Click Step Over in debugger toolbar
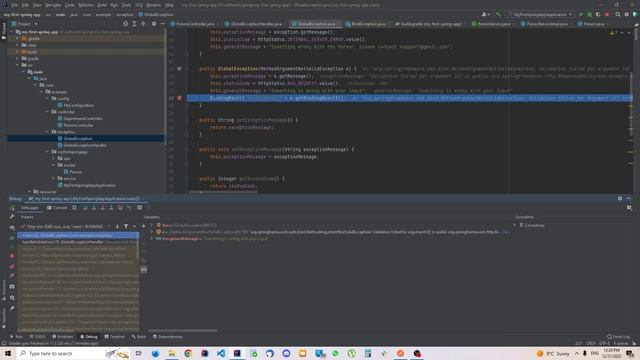640x360 pixels. (85, 208)
